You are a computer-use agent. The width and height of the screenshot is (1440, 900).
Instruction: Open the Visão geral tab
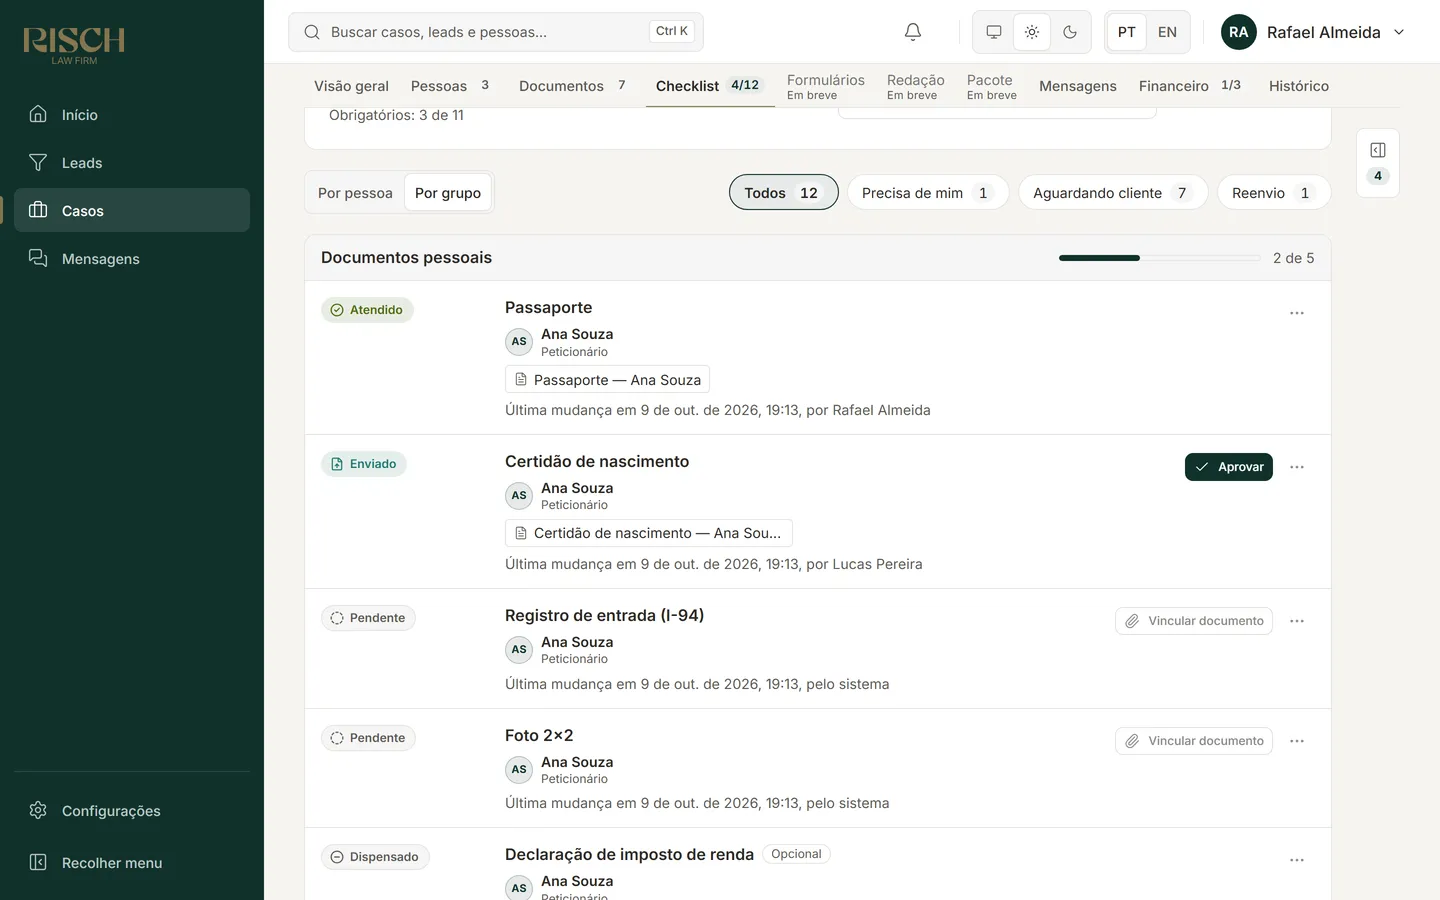351,86
